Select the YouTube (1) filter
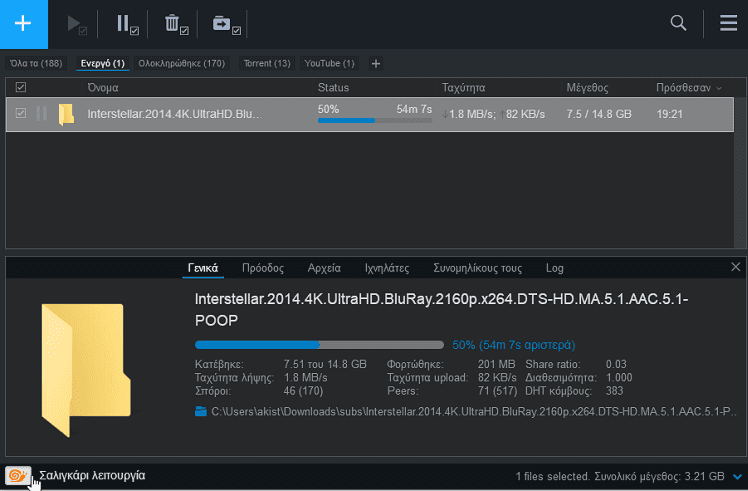This screenshot has height=491, width=748. tap(330, 63)
